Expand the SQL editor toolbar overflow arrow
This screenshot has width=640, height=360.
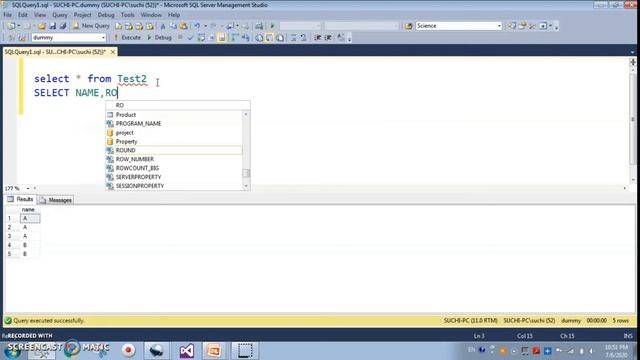pyautogui.click(x=349, y=39)
